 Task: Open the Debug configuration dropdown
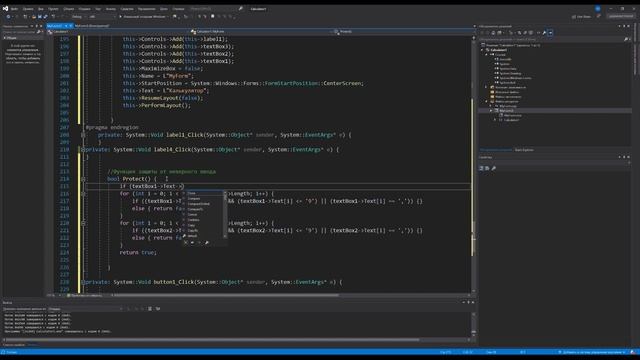[79, 17]
